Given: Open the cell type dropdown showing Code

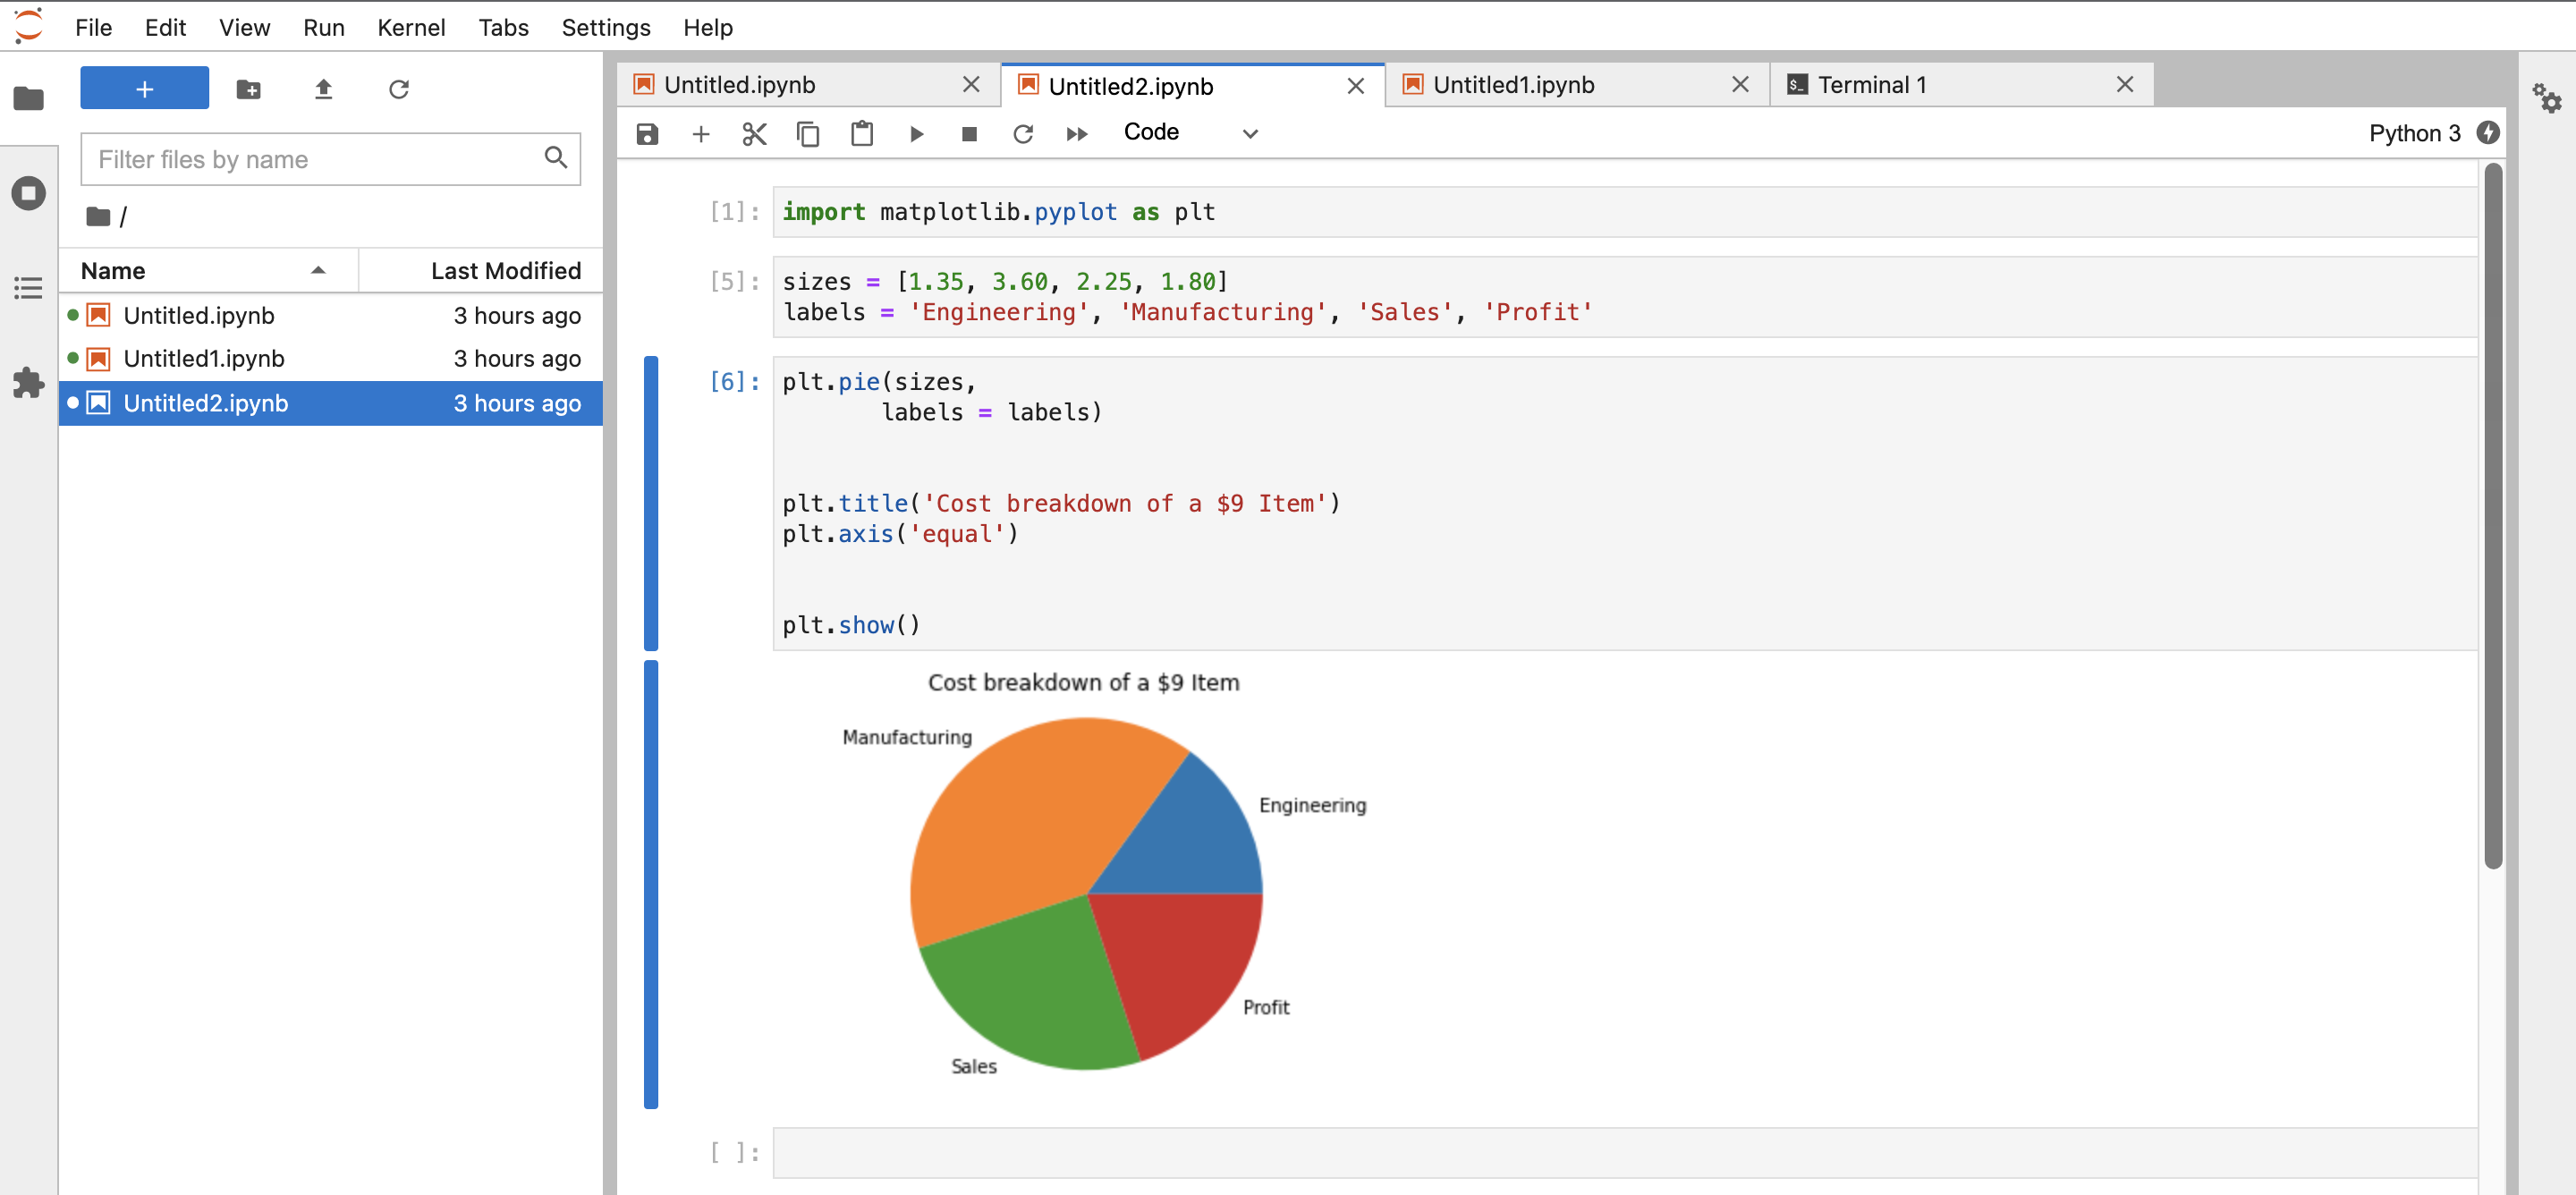Looking at the screenshot, I should (x=1191, y=132).
